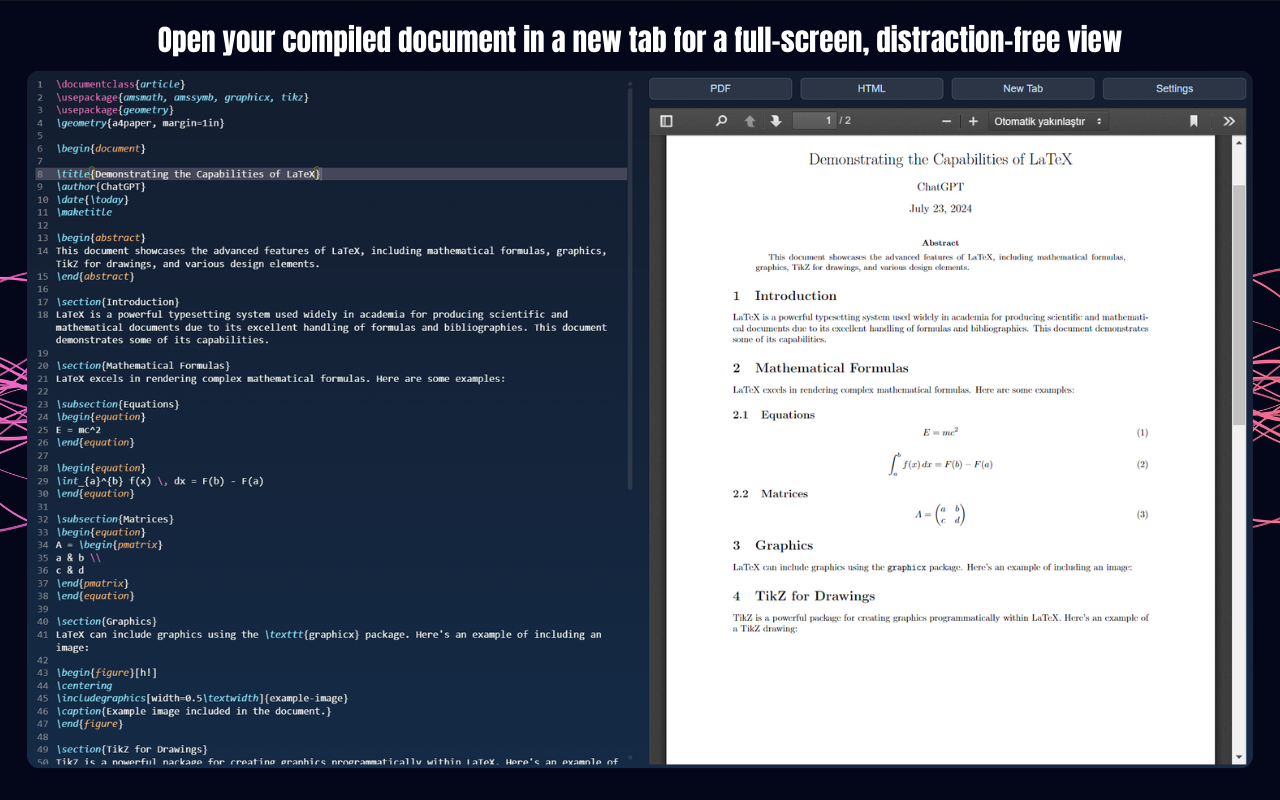Zoom out with the minus icon
The height and width of the screenshot is (800, 1280).
[947, 121]
